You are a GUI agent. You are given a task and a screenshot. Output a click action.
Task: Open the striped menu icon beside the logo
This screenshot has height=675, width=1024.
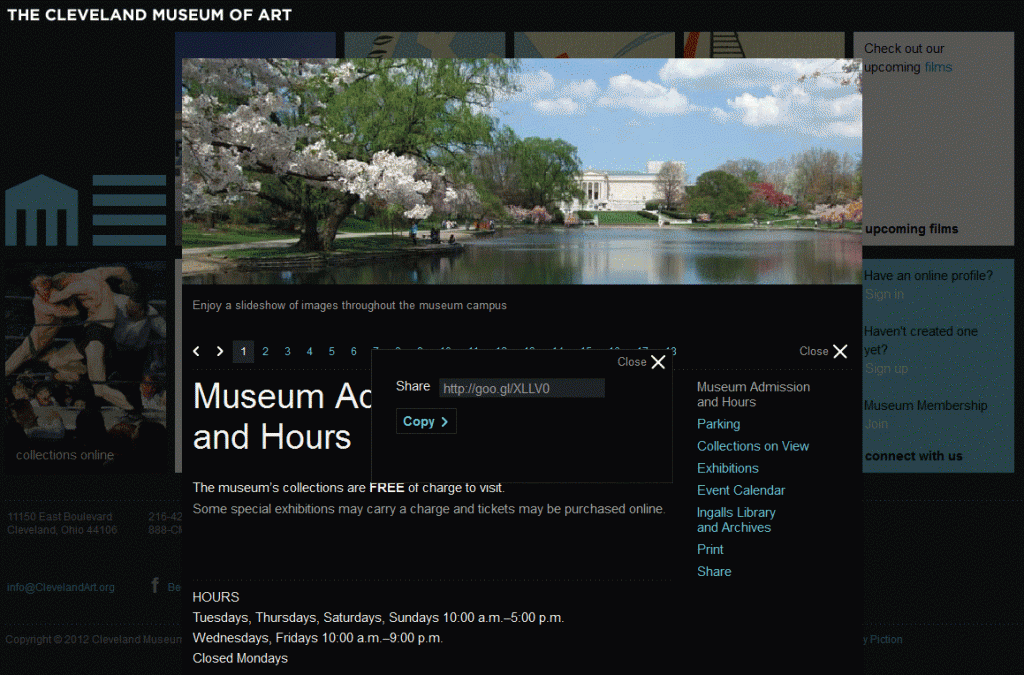click(129, 210)
